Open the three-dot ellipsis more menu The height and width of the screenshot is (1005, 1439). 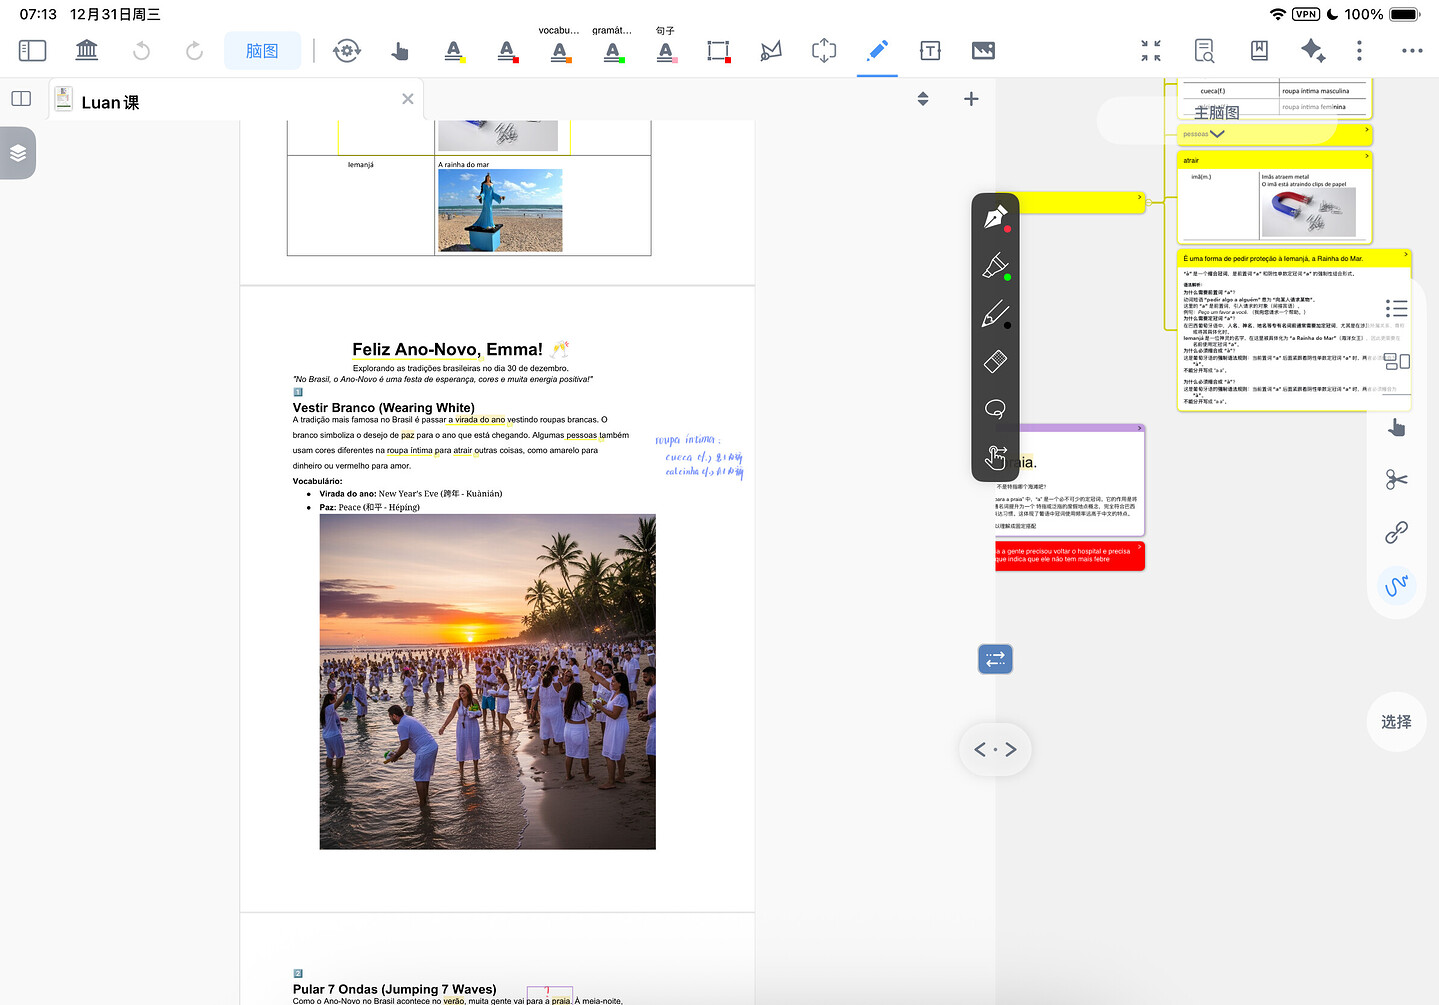click(1411, 50)
